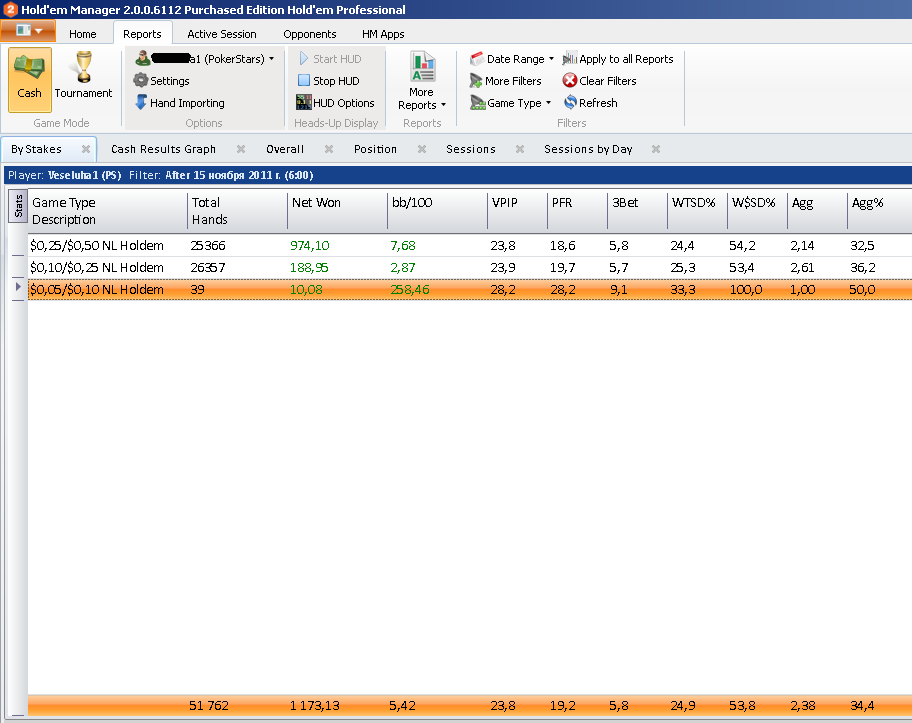Click the 25366 total hands cell

pyautogui.click(x=208, y=245)
